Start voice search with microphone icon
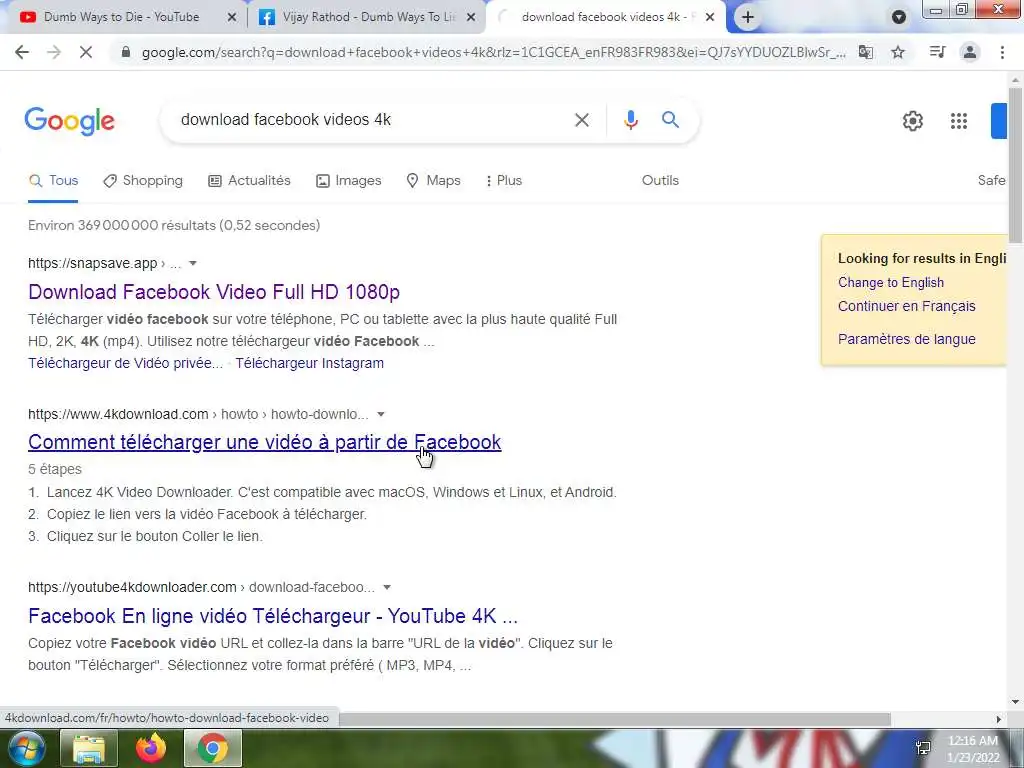The height and width of the screenshot is (768, 1024). pos(630,120)
